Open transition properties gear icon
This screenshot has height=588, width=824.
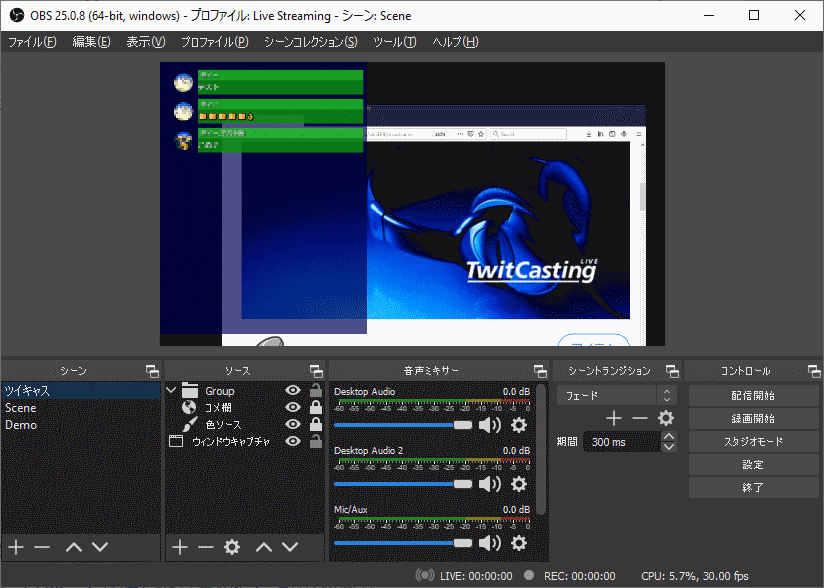pos(666,418)
